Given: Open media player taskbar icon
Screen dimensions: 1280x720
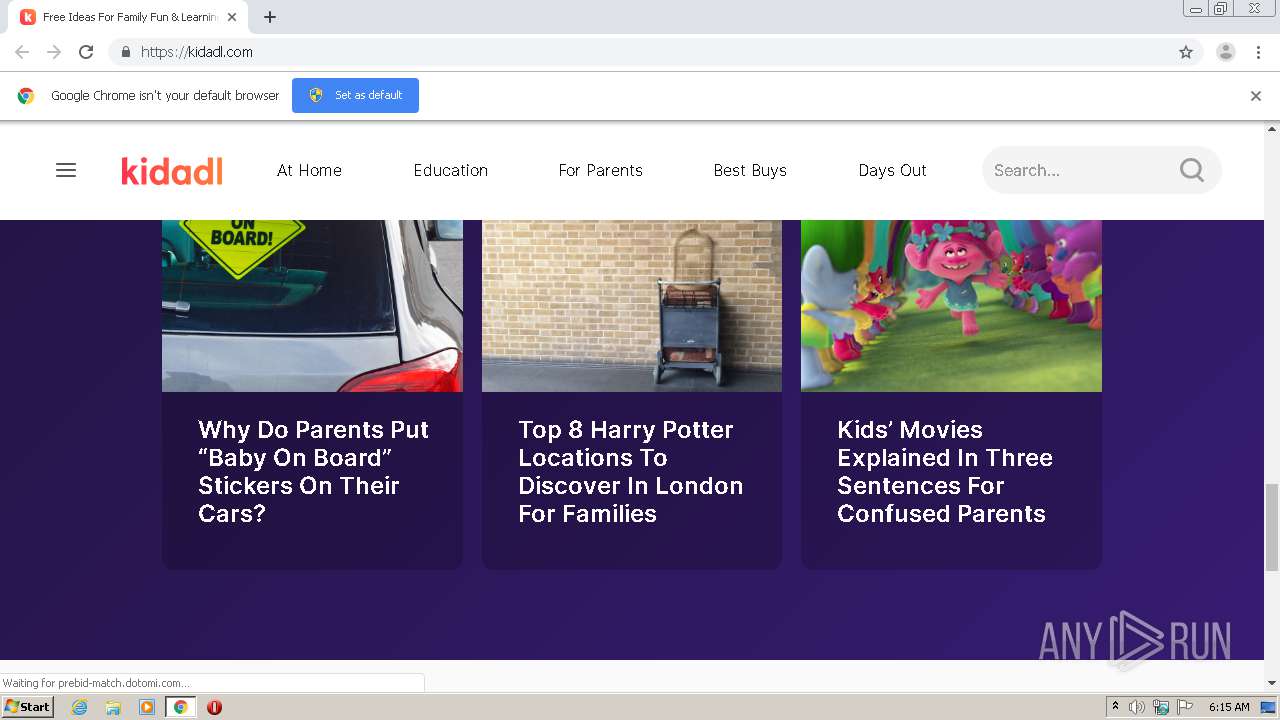Looking at the screenshot, I should tap(147, 707).
